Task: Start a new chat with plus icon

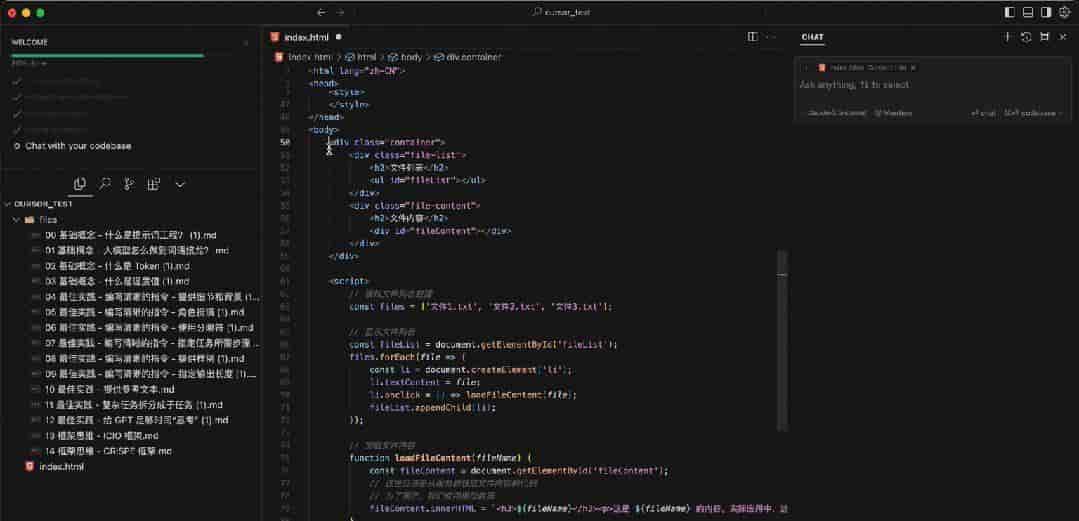Action: 1007,37
